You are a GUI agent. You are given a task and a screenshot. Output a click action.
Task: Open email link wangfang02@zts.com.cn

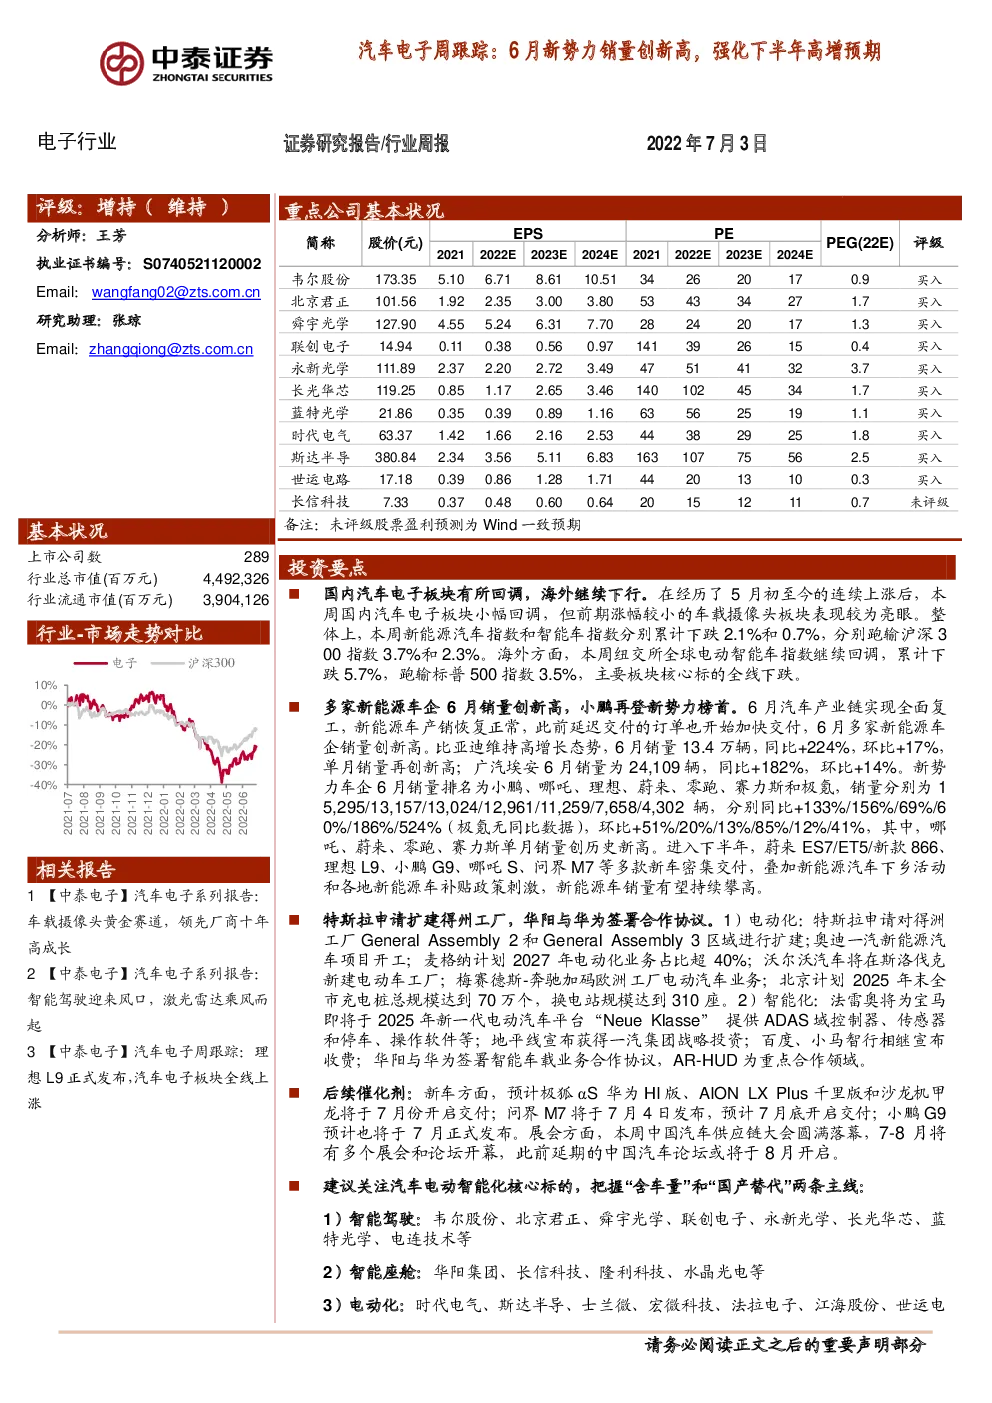176,292
